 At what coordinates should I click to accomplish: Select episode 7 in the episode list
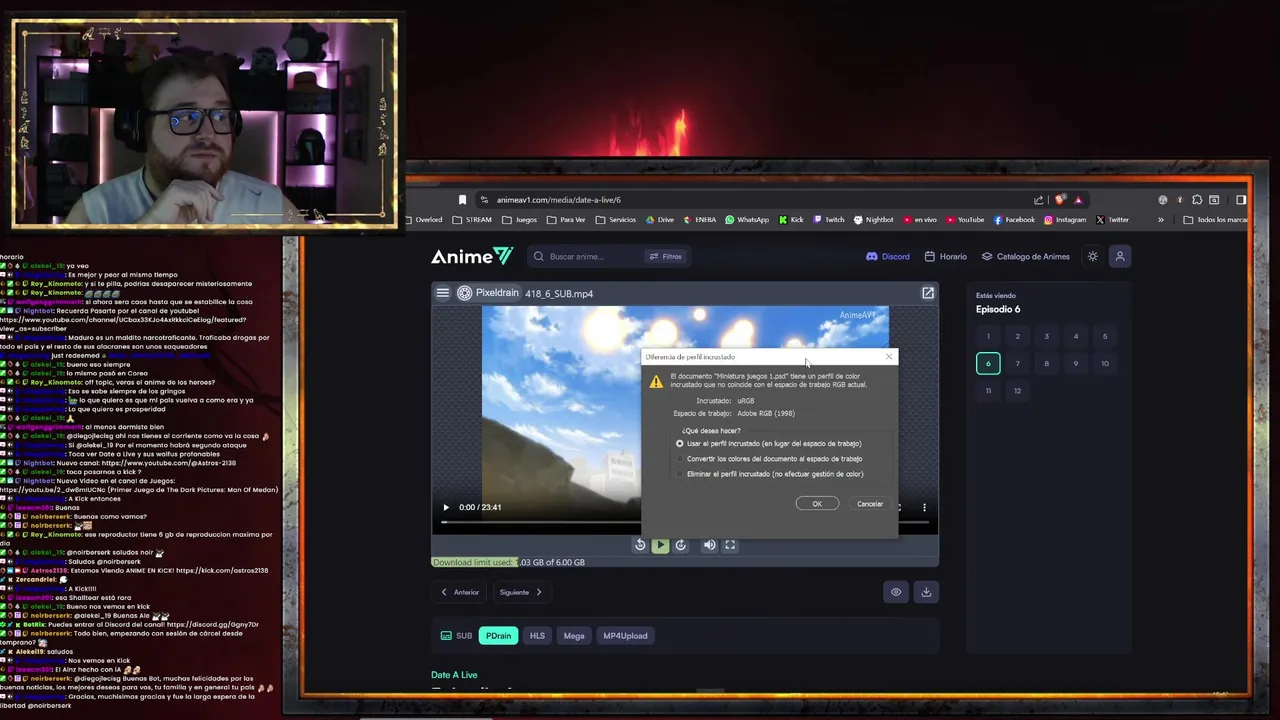(x=1017, y=364)
